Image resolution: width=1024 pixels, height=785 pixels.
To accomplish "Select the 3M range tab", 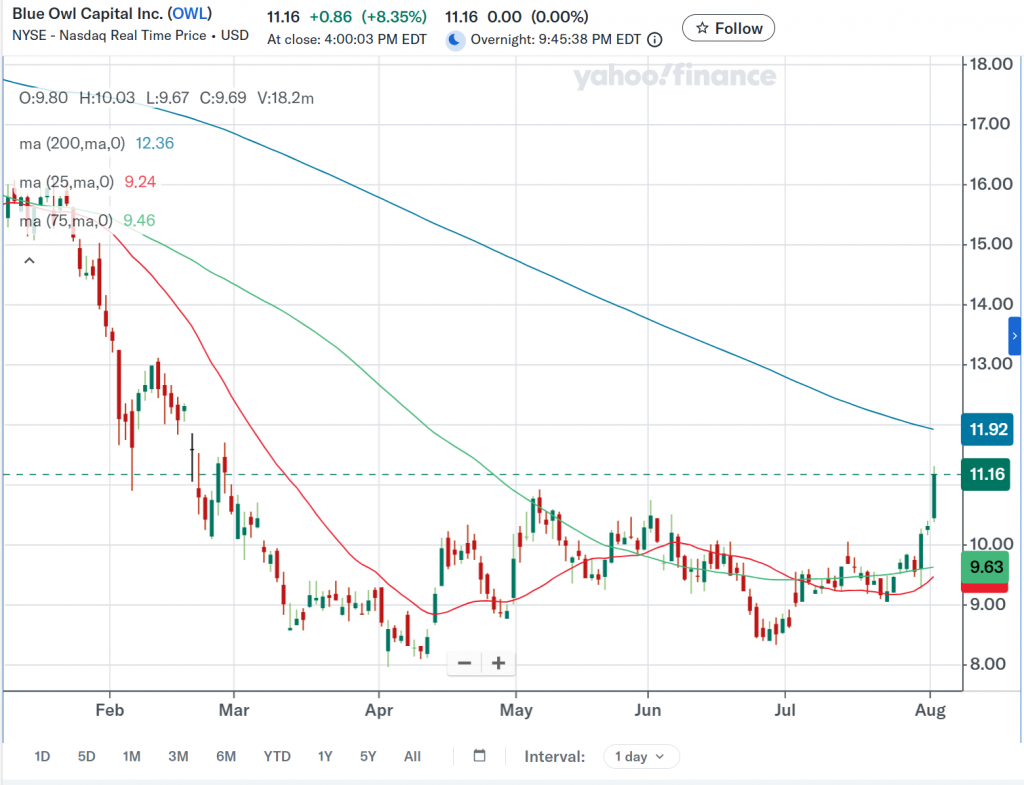I will (178, 756).
